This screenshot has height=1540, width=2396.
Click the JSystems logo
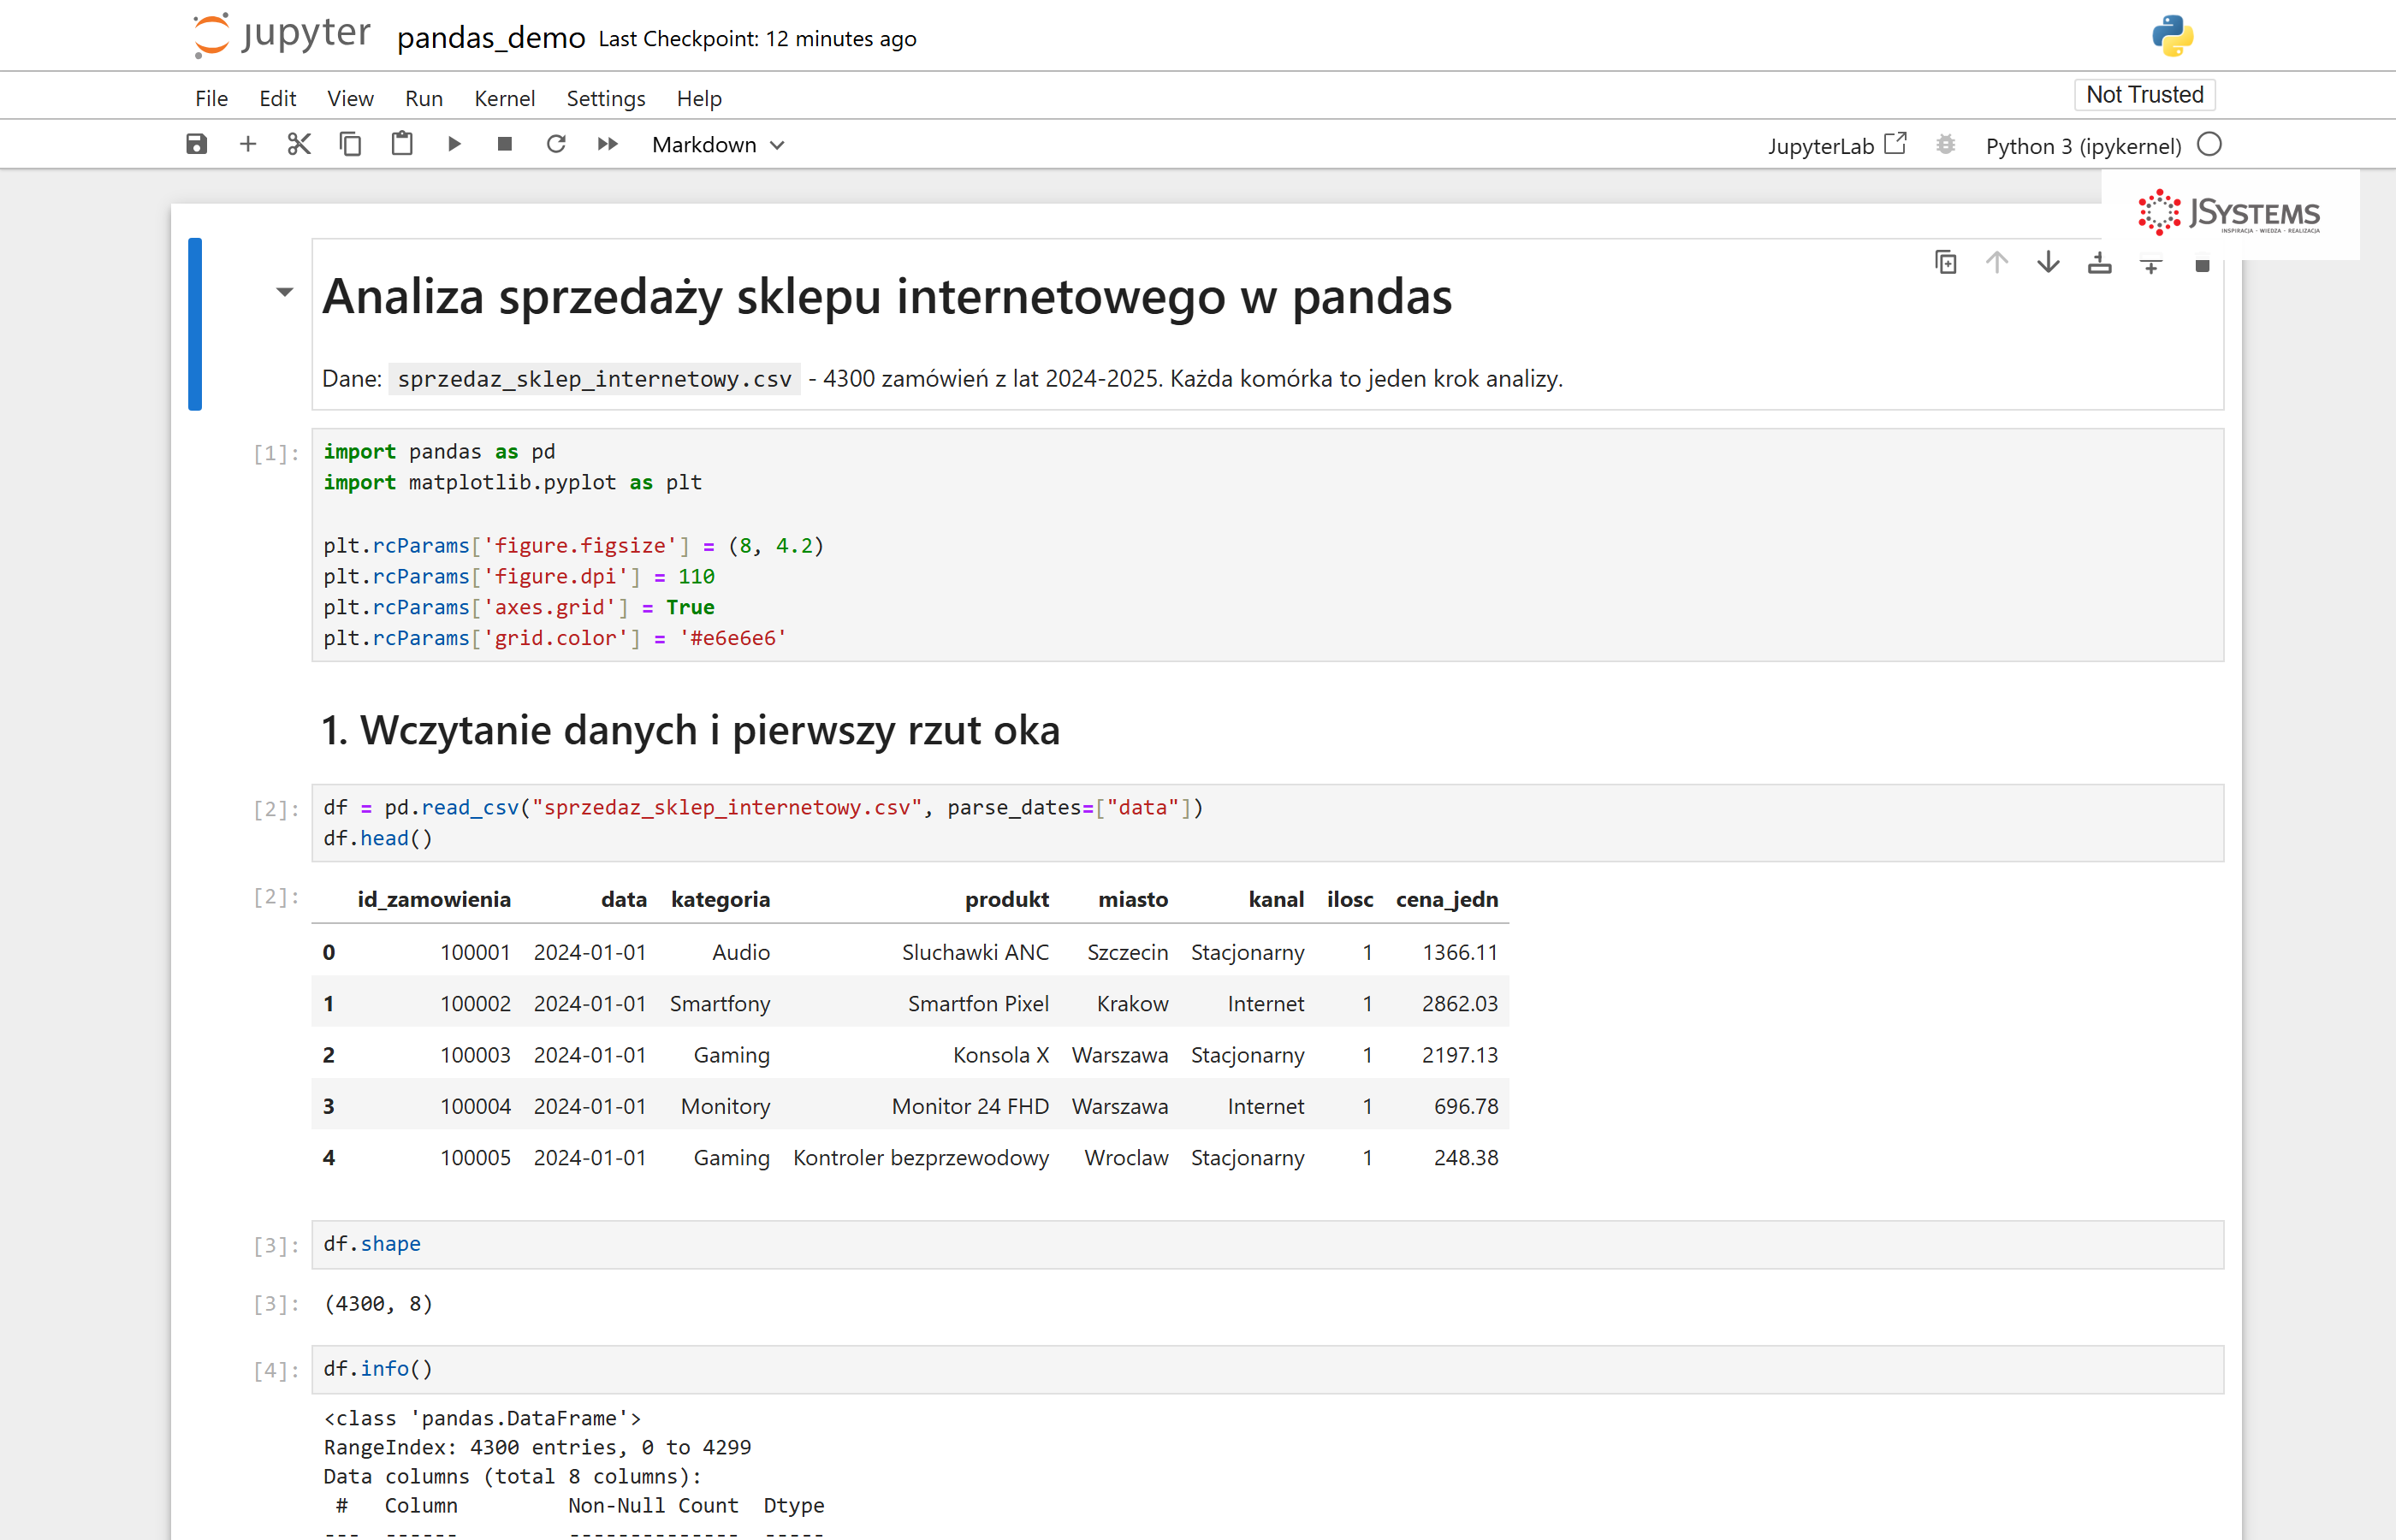pyautogui.click(x=2230, y=213)
